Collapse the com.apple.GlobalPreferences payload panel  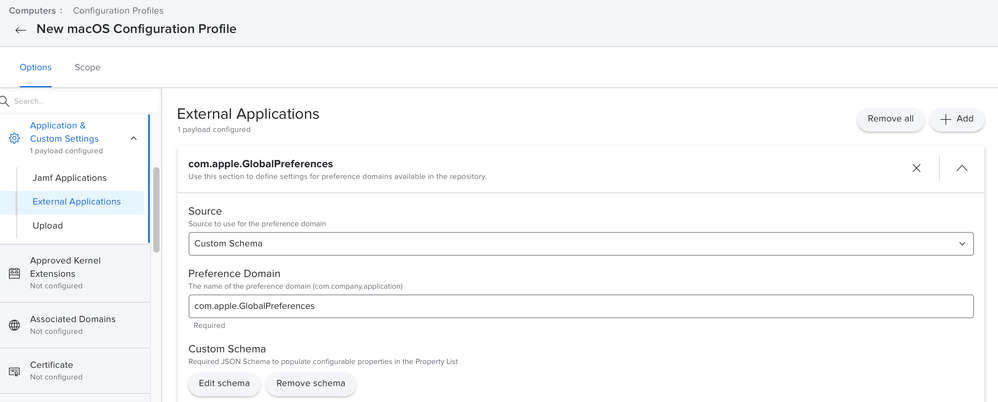tap(962, 169)
